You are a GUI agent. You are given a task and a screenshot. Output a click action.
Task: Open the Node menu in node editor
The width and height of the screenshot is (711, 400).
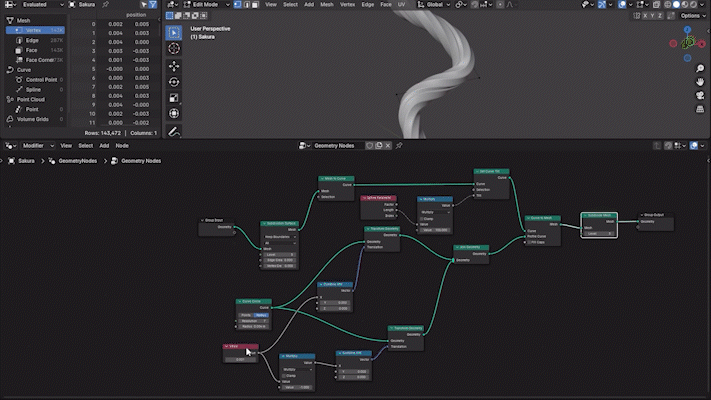point(122,145)
